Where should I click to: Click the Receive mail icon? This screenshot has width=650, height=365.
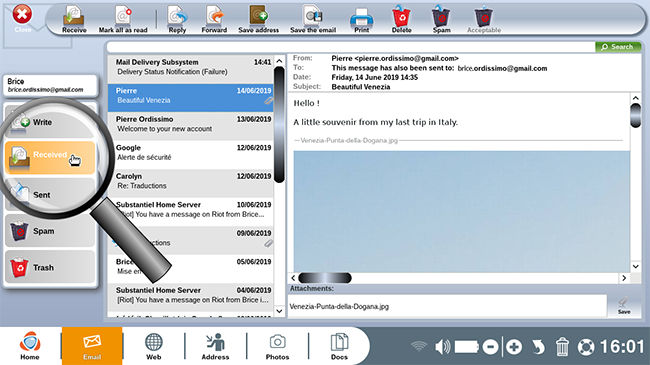74,19
